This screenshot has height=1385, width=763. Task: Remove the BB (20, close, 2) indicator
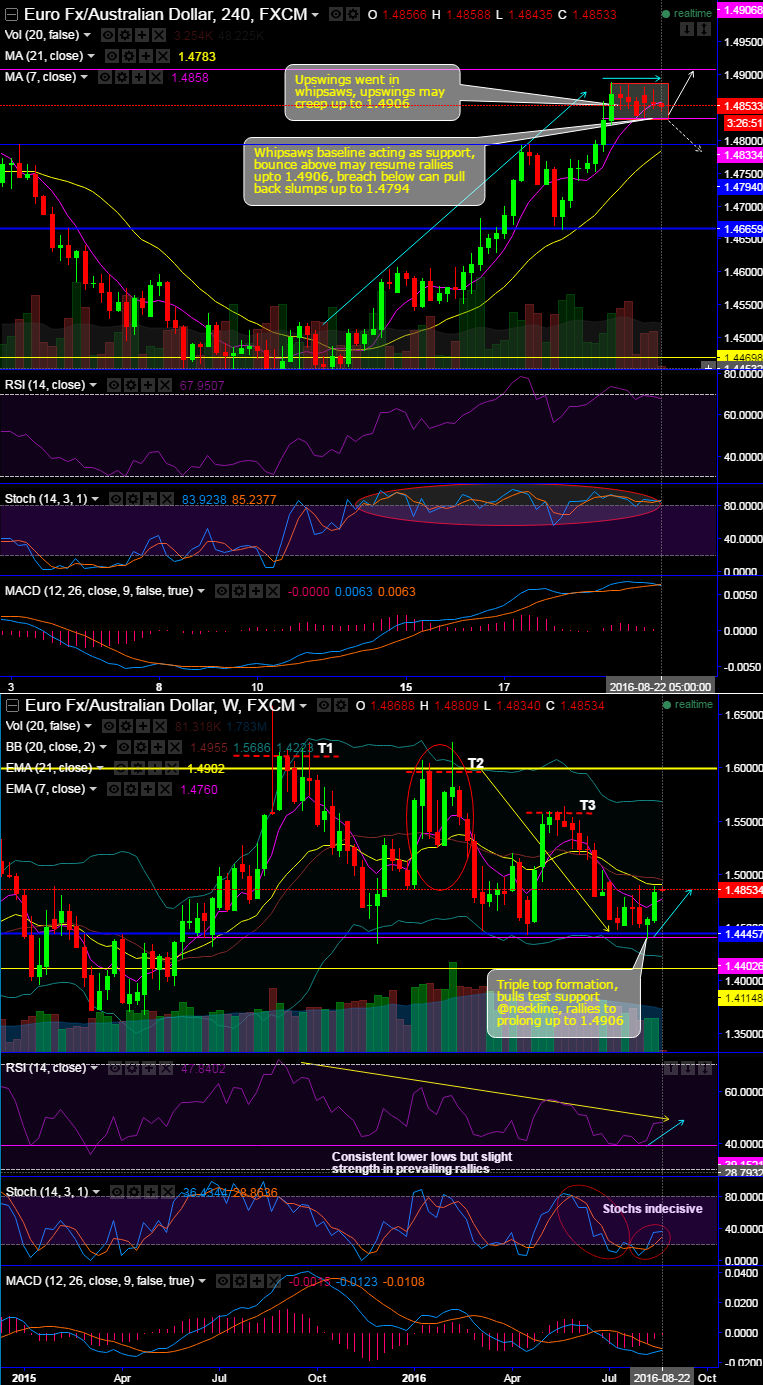tap(174, 747)
